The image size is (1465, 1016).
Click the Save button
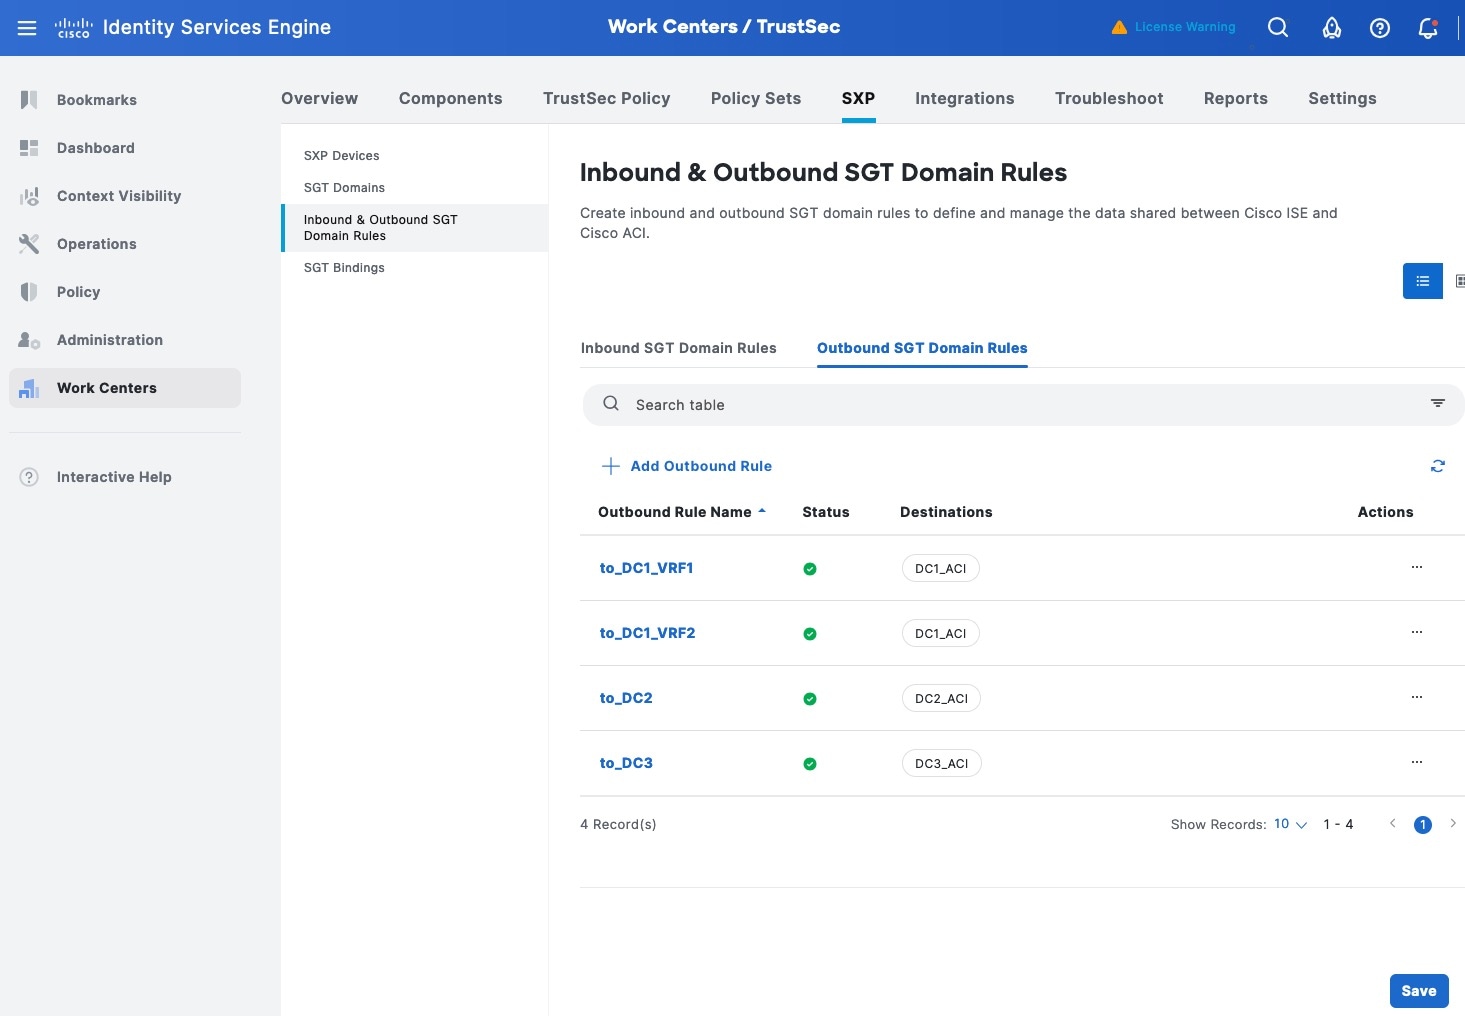1418,991
